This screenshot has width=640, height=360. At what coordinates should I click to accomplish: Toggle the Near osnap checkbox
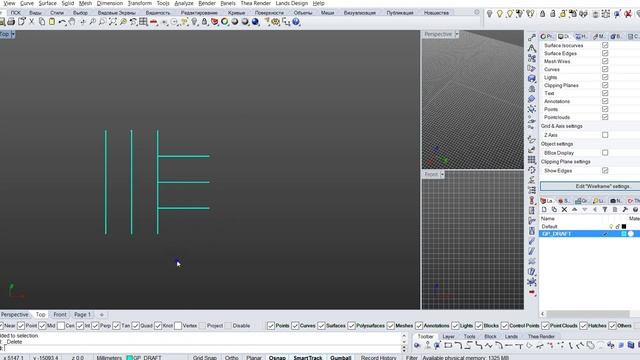pos(1,326)
